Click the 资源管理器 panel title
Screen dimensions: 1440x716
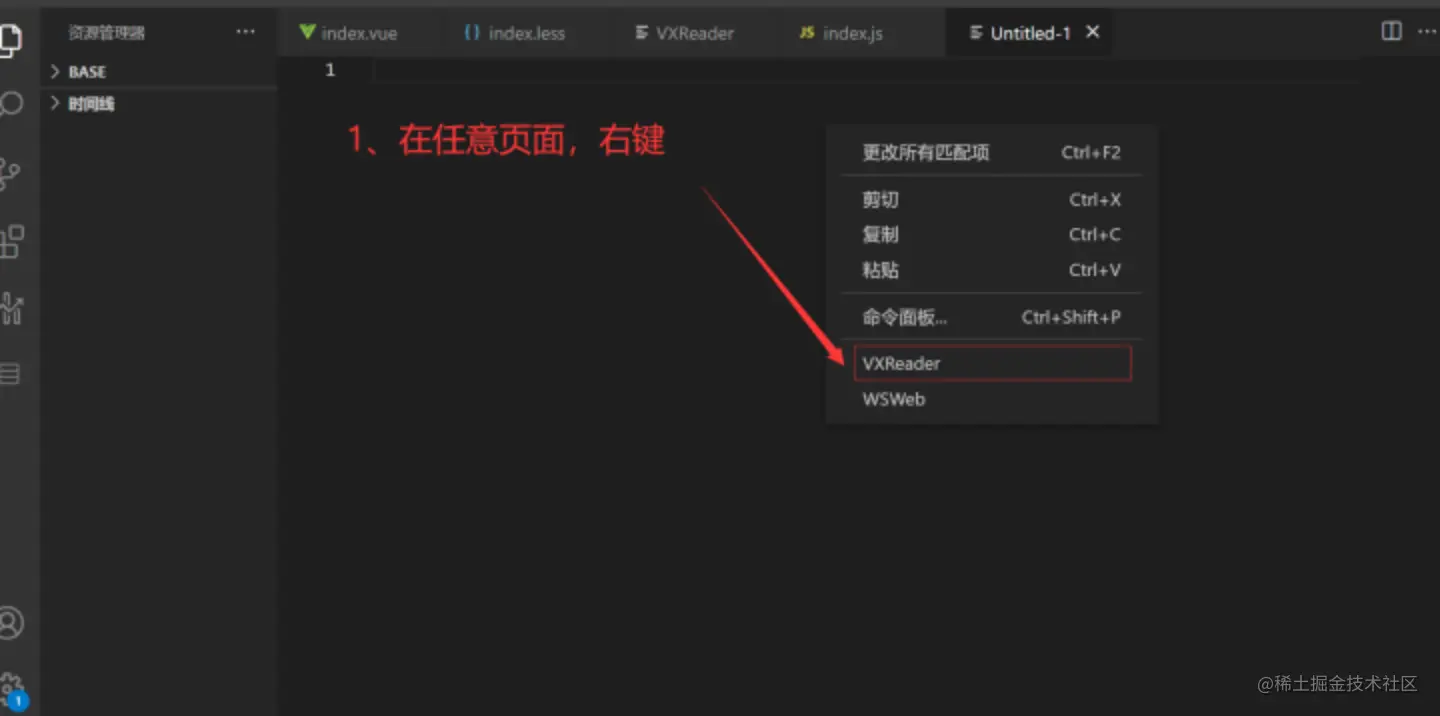pyautogui.click(x=106, y=33)
